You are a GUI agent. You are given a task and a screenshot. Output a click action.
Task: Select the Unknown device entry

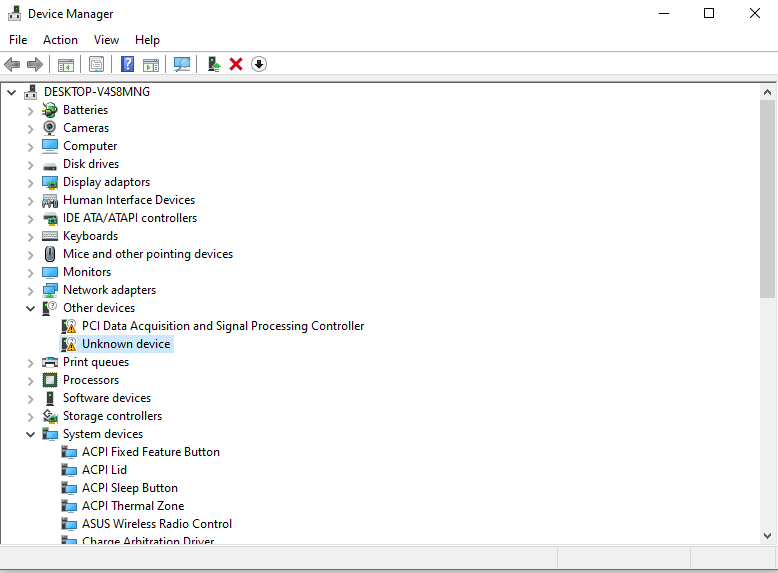point(126,344)
